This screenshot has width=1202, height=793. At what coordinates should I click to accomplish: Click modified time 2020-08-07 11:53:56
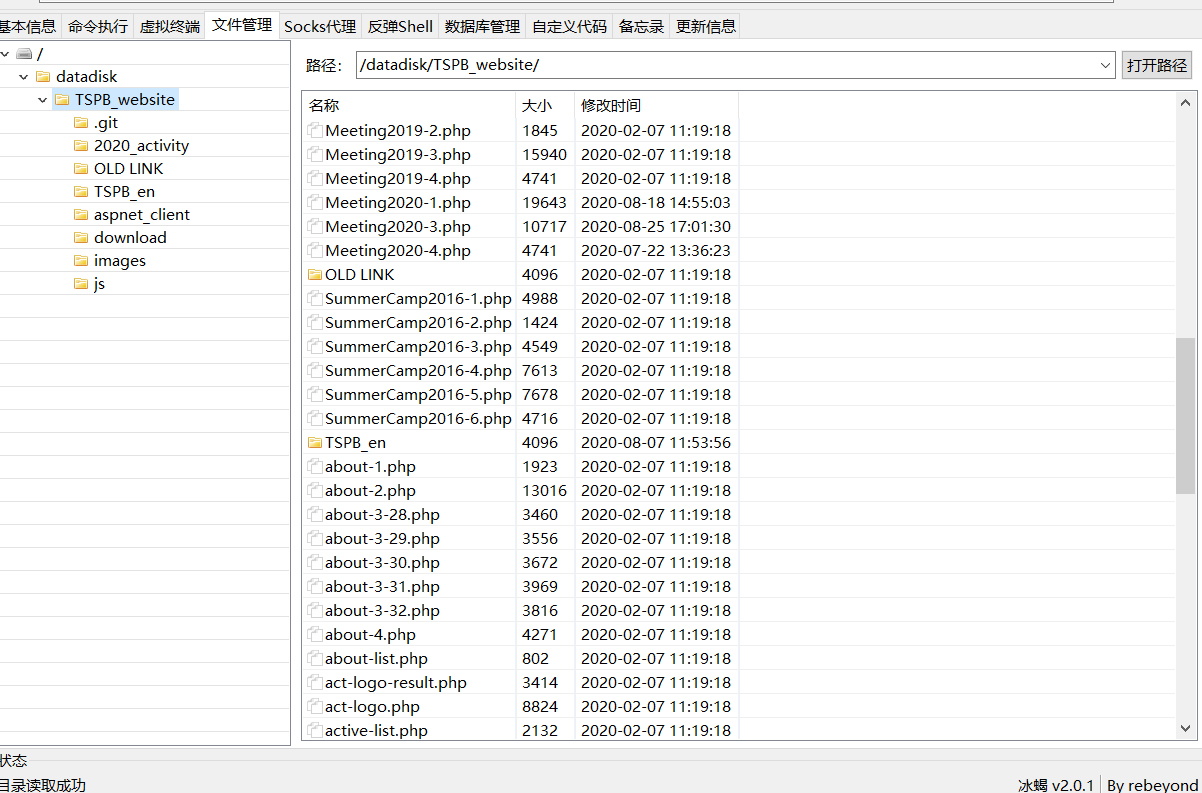(x=656, y=442)
